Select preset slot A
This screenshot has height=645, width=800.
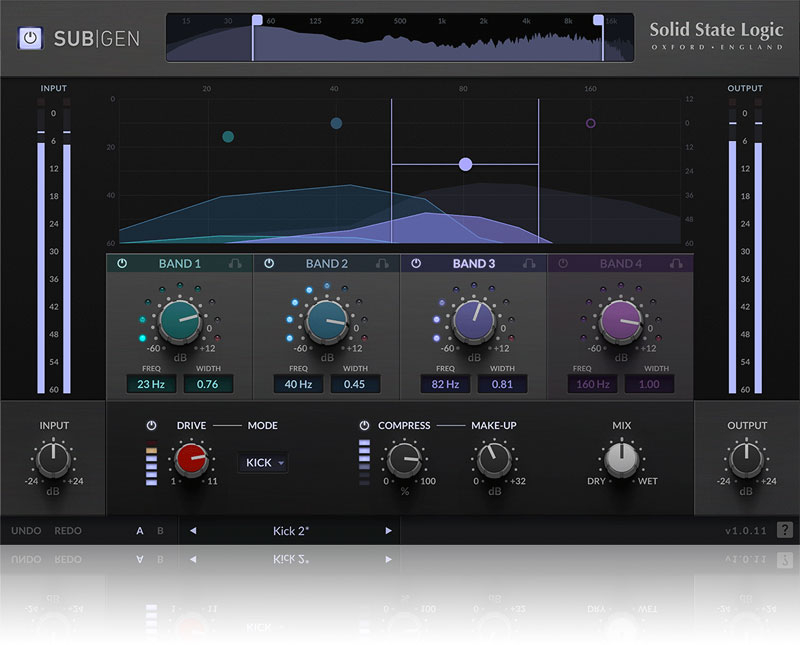(x=140, y=531)
